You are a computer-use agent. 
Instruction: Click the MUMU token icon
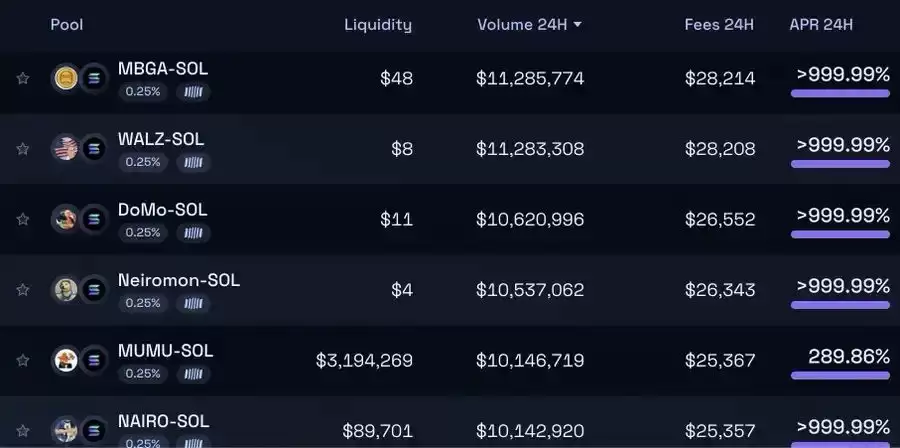point(65,360)
